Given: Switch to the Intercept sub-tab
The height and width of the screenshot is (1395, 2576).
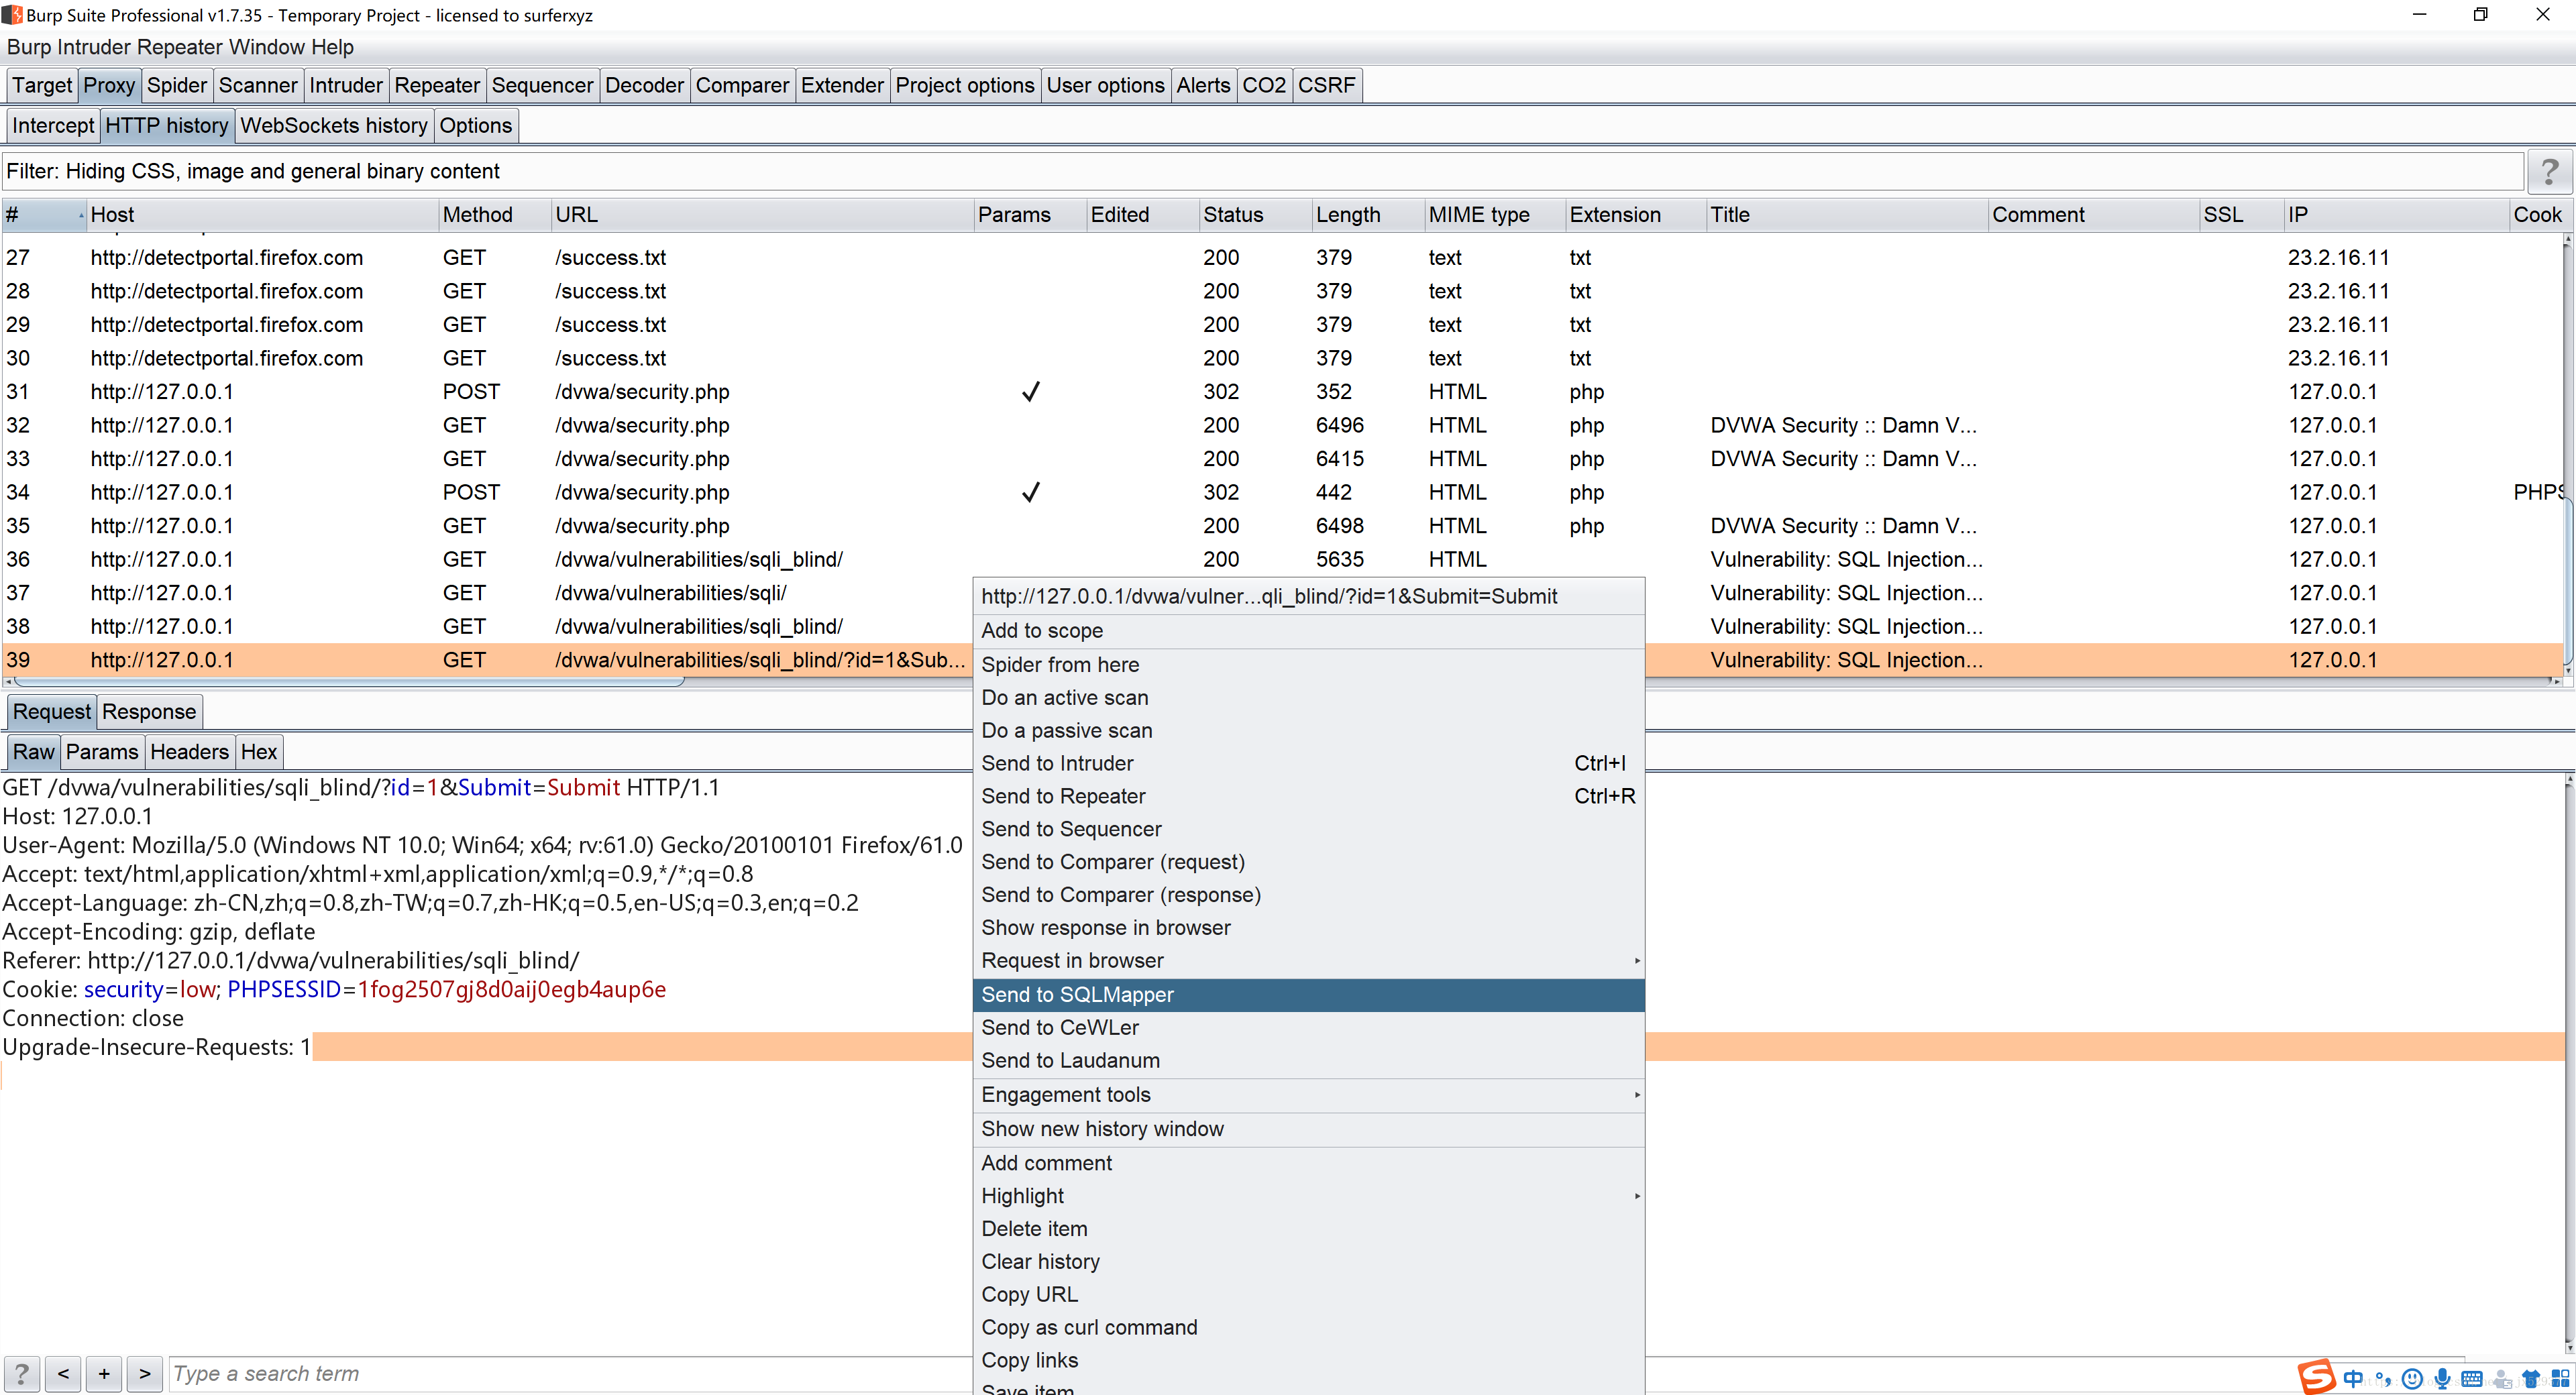Looking at the screenshot, I should click(53, 126).
